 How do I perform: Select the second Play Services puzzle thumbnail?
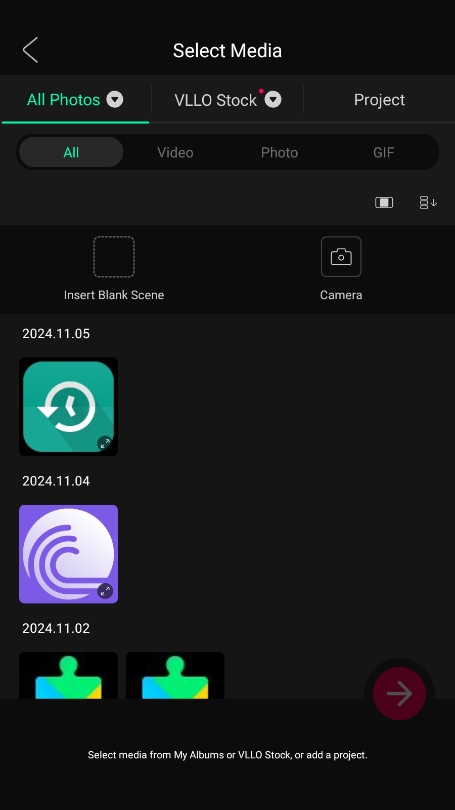[175, 676]
